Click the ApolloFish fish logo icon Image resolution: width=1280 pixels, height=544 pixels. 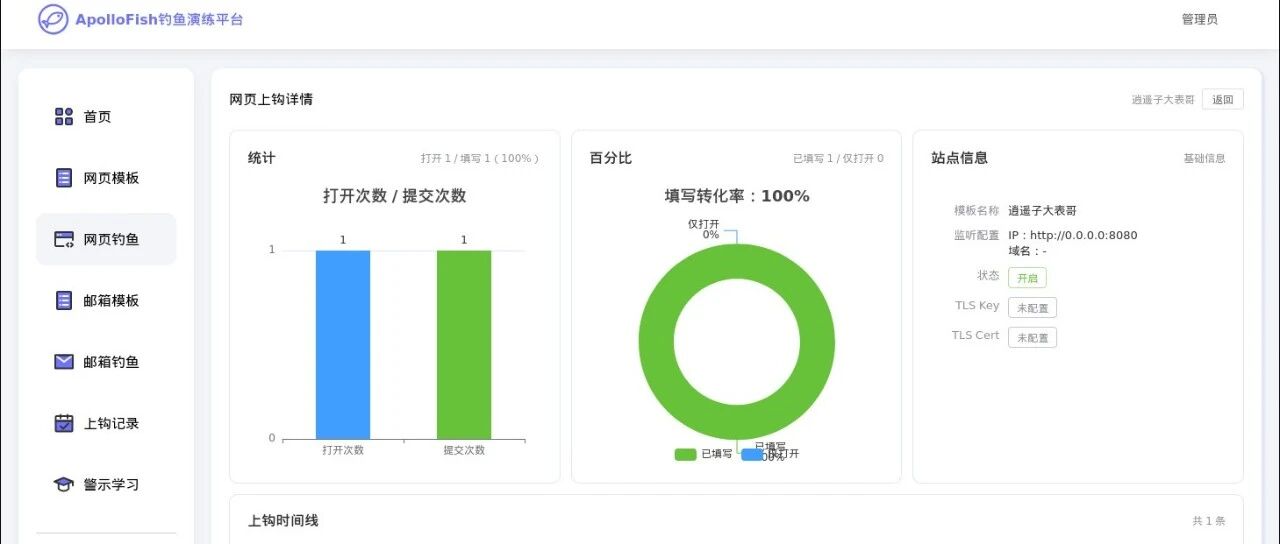53,19
